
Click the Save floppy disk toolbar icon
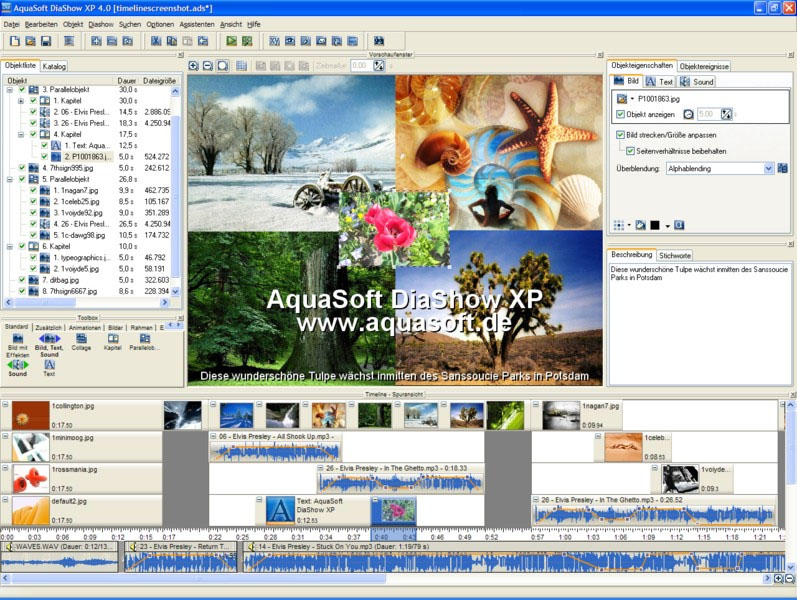click(46, 41)
